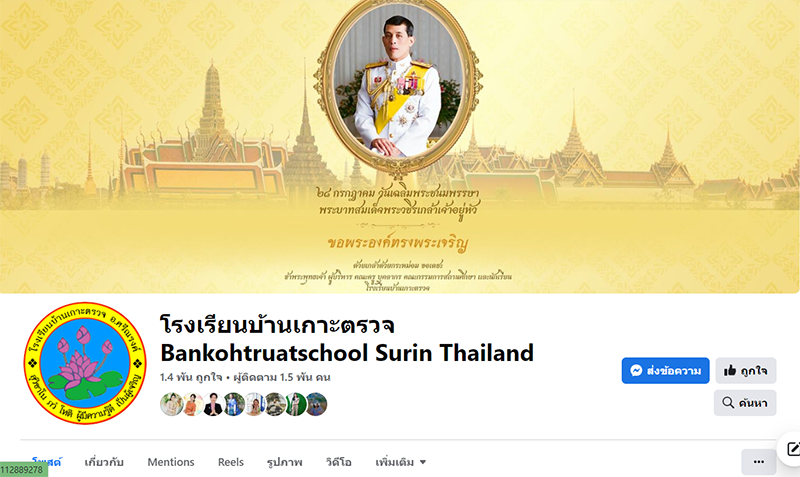Screen dimensions: 800x477
Task: Click the Messenger icon in the send message button
Action: pyautogui.click(x=636, y=370)
